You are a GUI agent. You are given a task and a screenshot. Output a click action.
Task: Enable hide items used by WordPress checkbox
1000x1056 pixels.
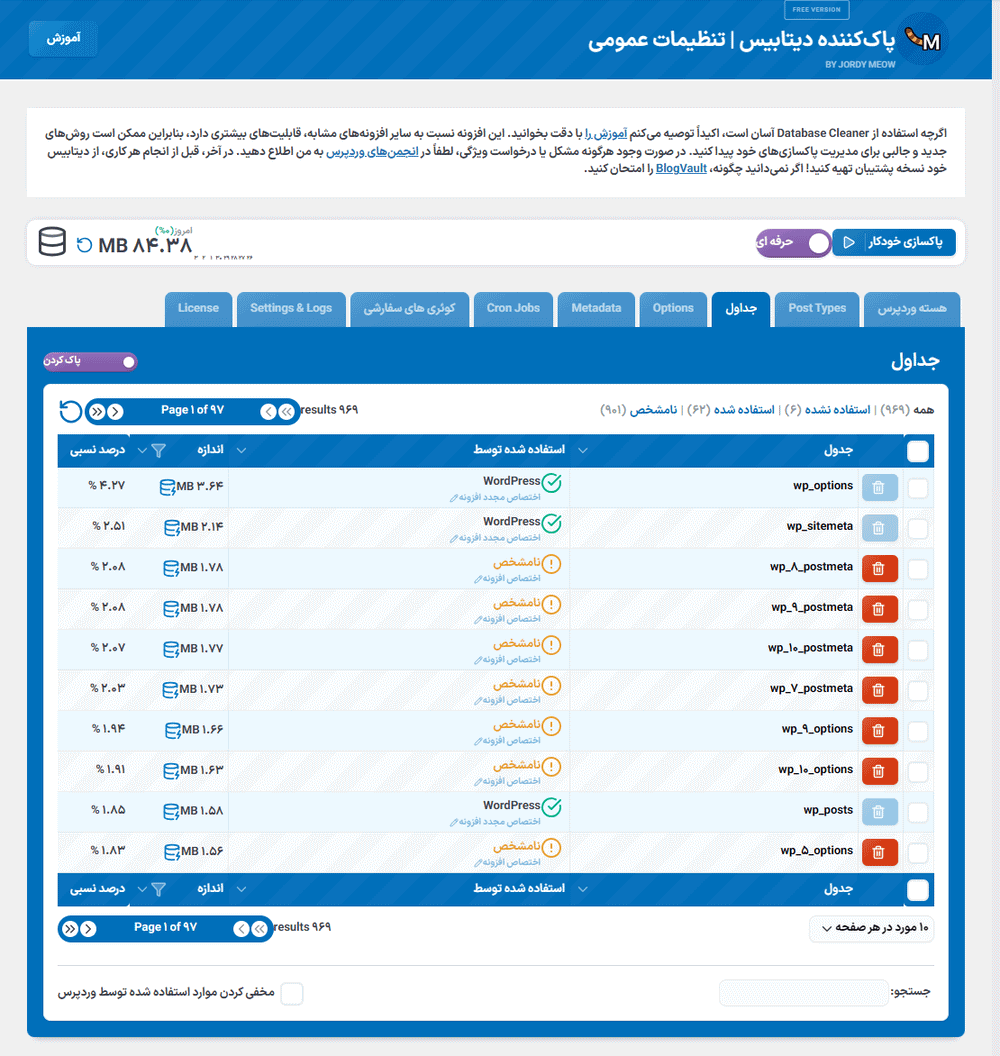(291, 993)
